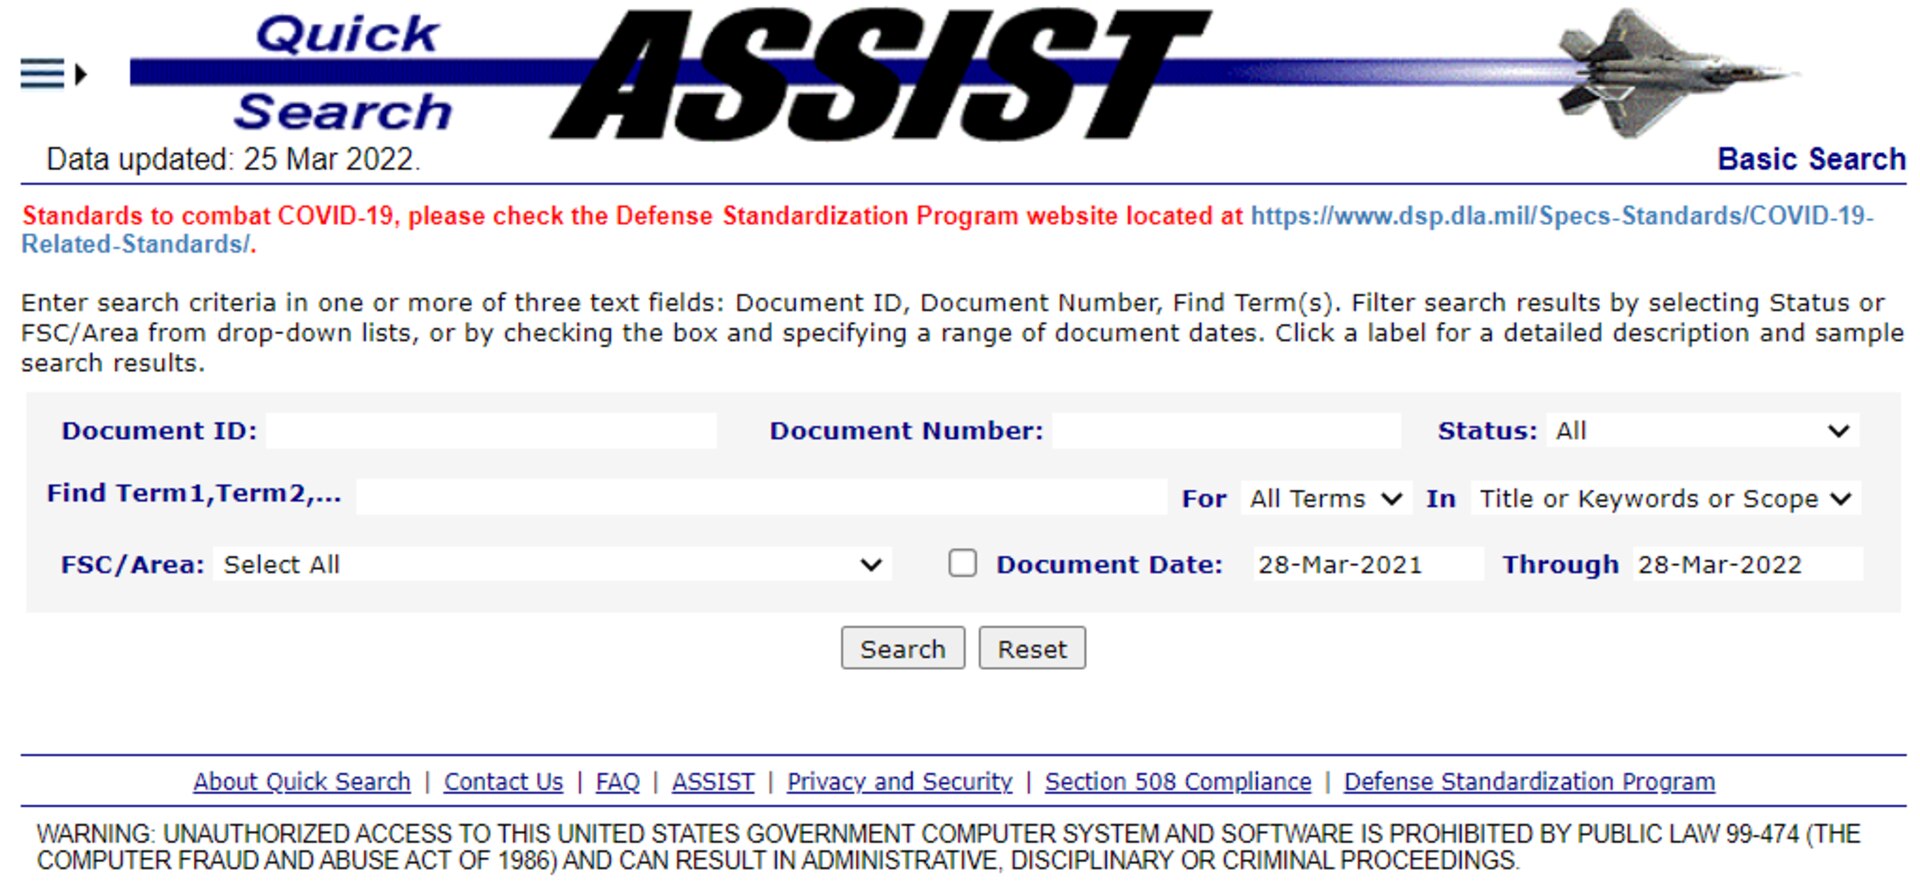
Task: Expand the FSC/Area Select All dropdown
Action: coord(552,564)
